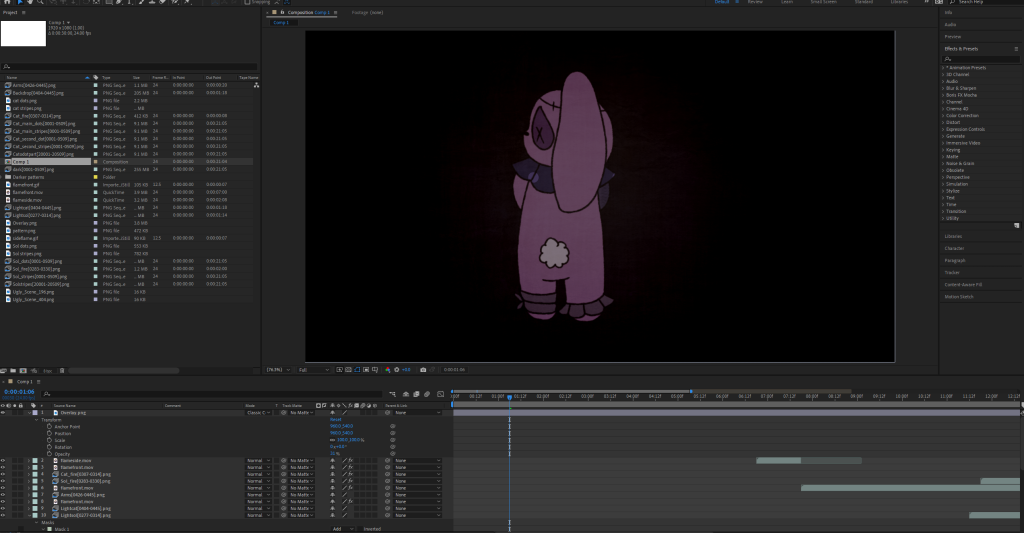Hide Lightsol[0277-0314].png layer eye
Viewport: 1024px width, 533px height.
coord(3,515)
